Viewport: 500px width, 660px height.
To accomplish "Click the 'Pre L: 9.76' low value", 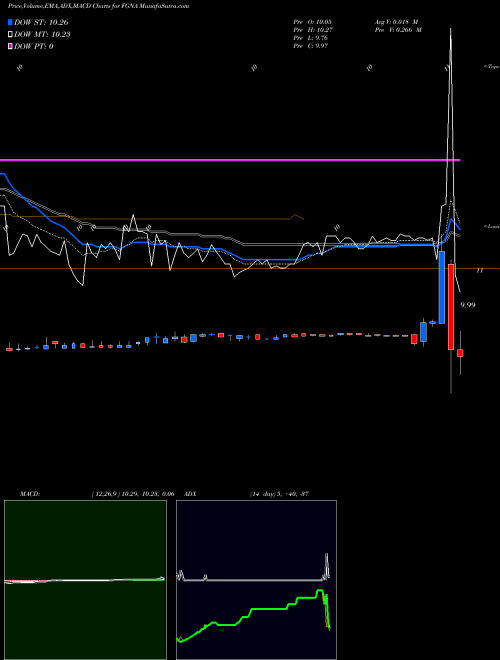I will tap(310, 37).
